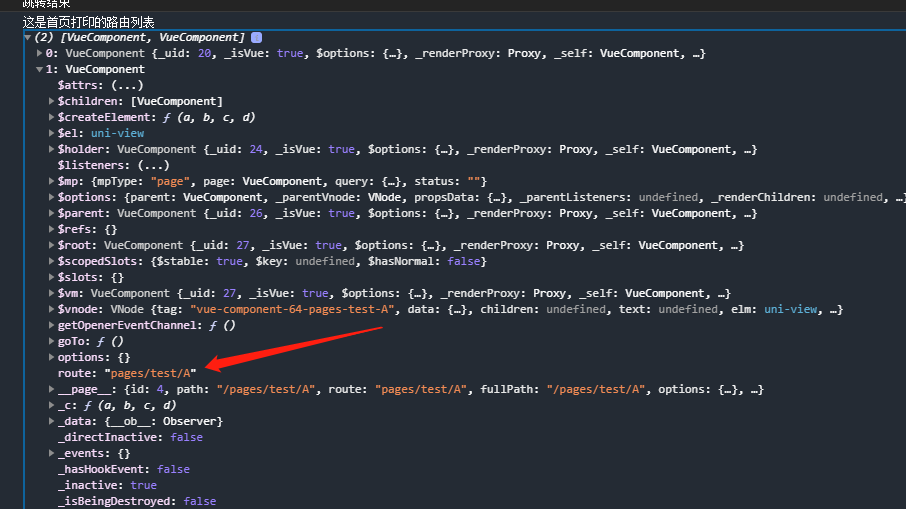Click the _uid 20 value in entry 0
This screenshot has width=906, height=509.
[205, 53]
